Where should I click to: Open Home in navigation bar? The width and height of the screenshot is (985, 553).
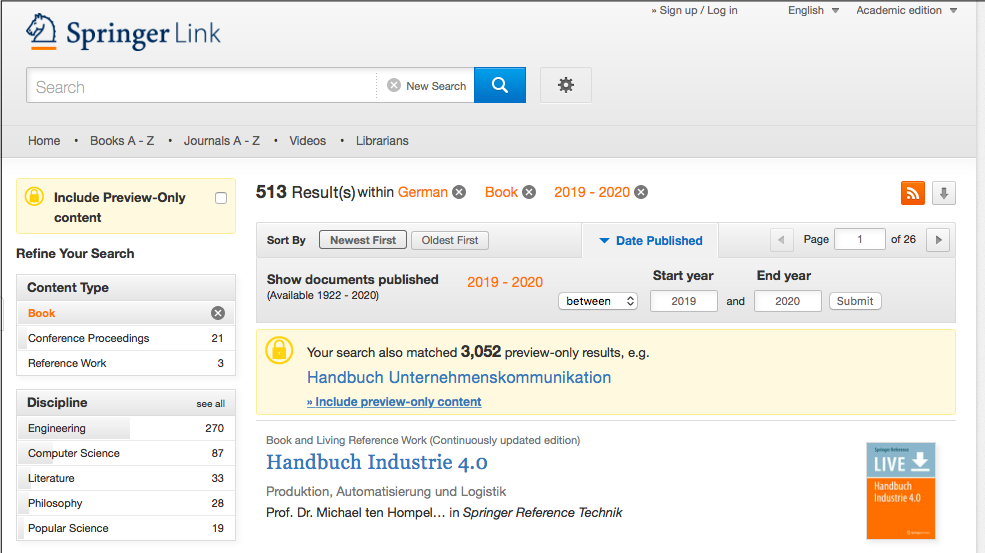44,141
